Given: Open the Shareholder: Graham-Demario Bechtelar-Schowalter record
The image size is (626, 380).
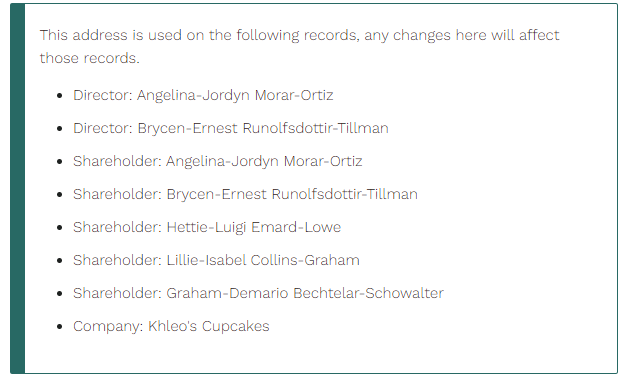Looking at the screenshot, I should coord(258,293).
